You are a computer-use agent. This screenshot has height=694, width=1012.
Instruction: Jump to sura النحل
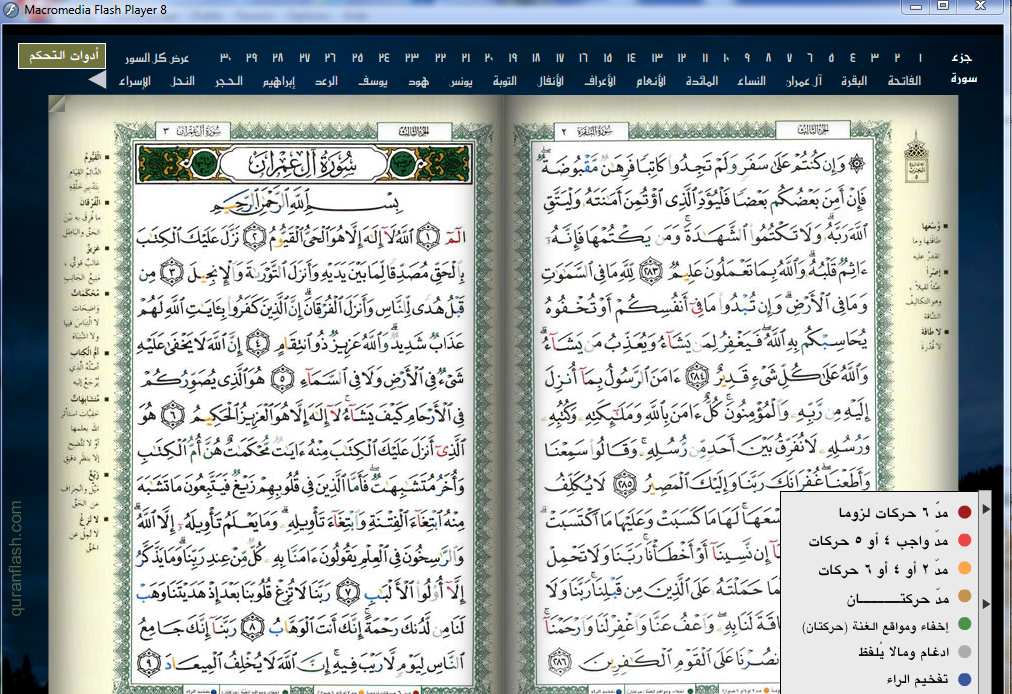[183, 81]
